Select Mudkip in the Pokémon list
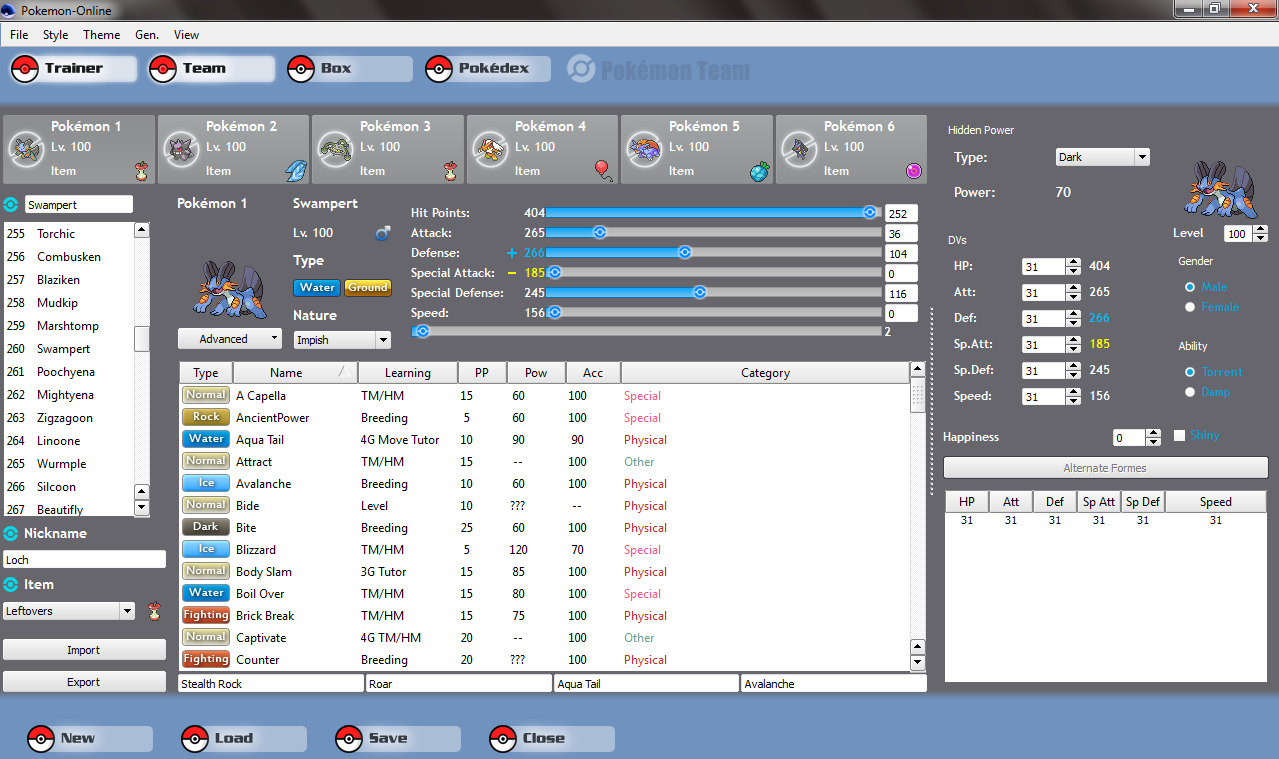The width and height of the screenshot is (1279, 759). click(x=68, y=303)
